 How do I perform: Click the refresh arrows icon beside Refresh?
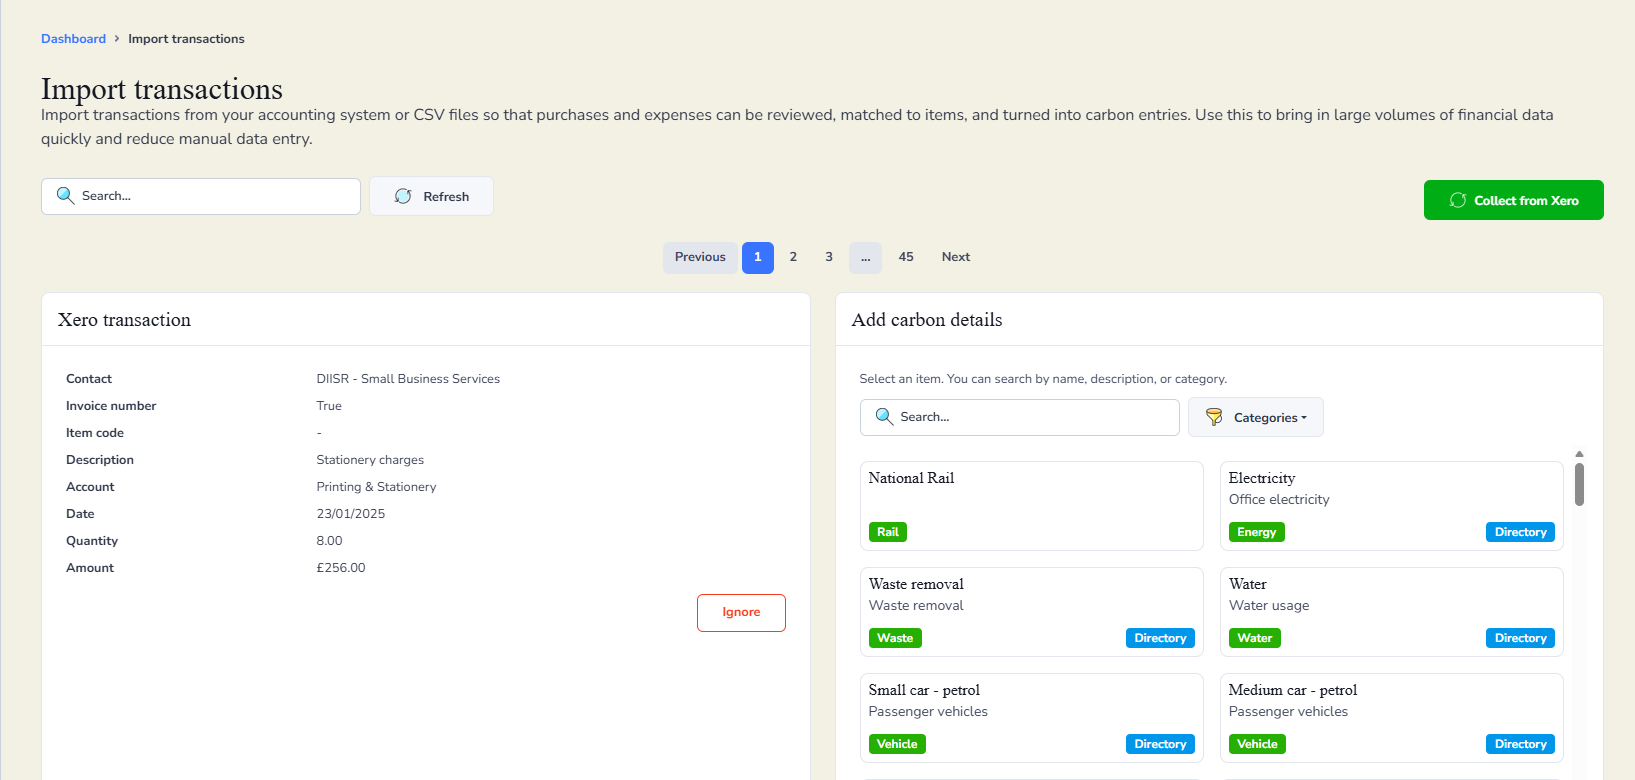coord(403,196)
